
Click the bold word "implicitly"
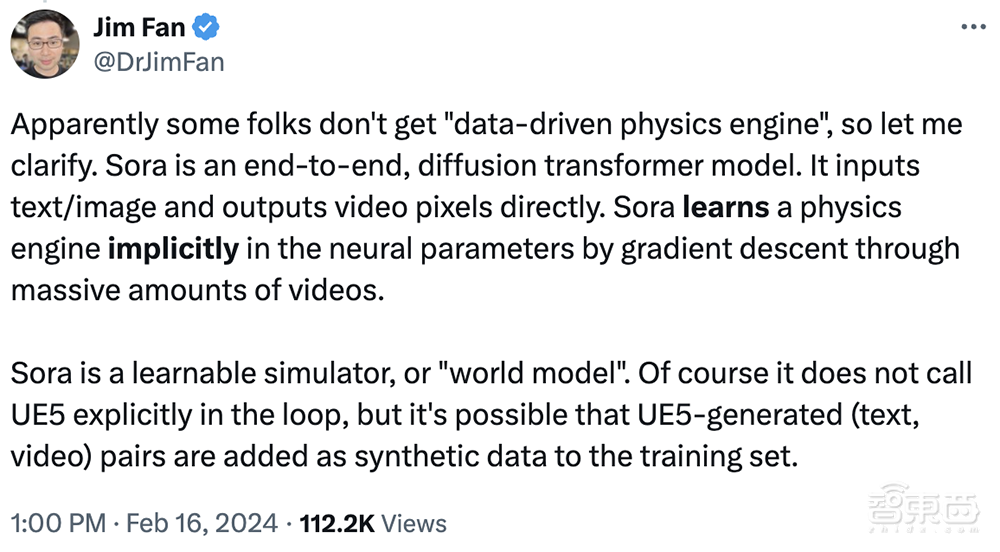[x=173, y=249]
